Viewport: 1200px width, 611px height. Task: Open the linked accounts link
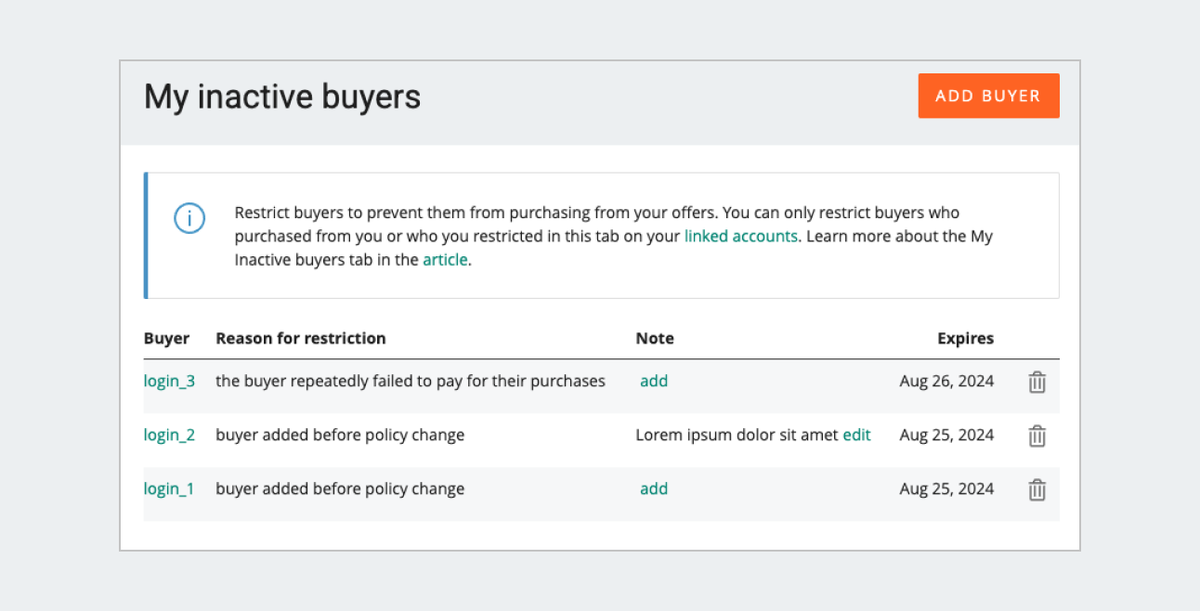(x=740, y=237)
